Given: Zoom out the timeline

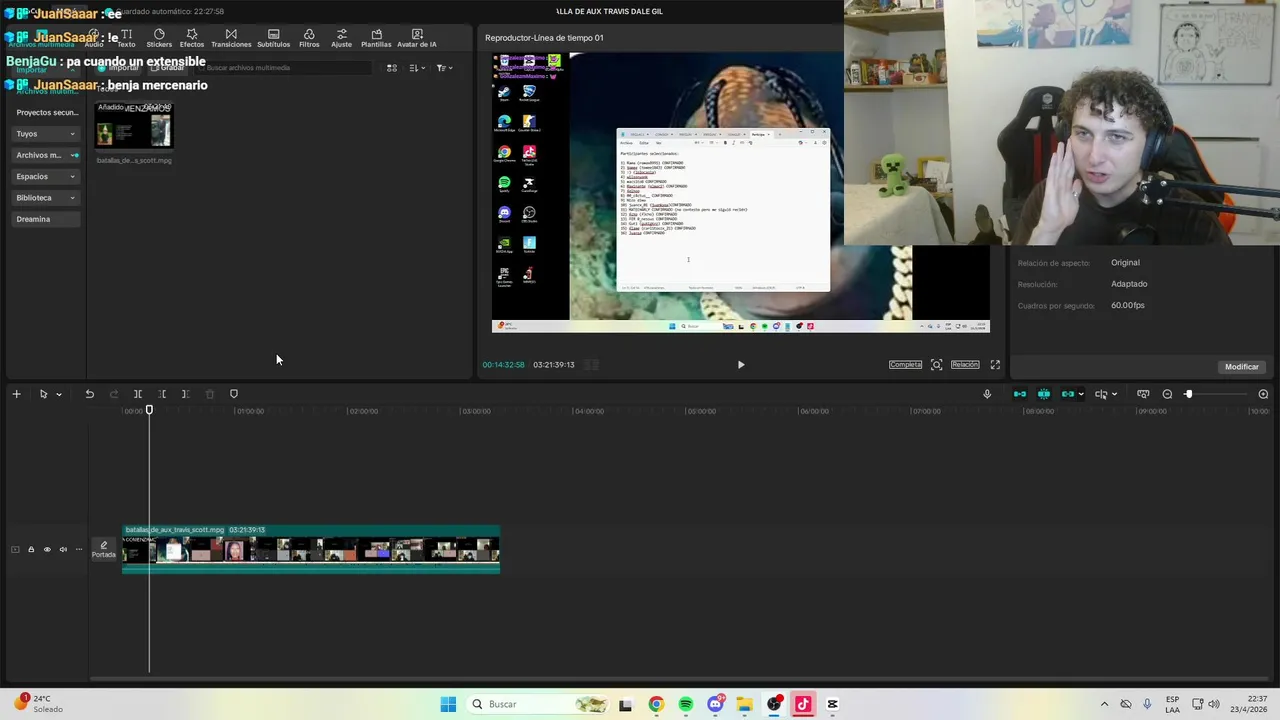Looking at the screenshot, I should pos(1167,394).
